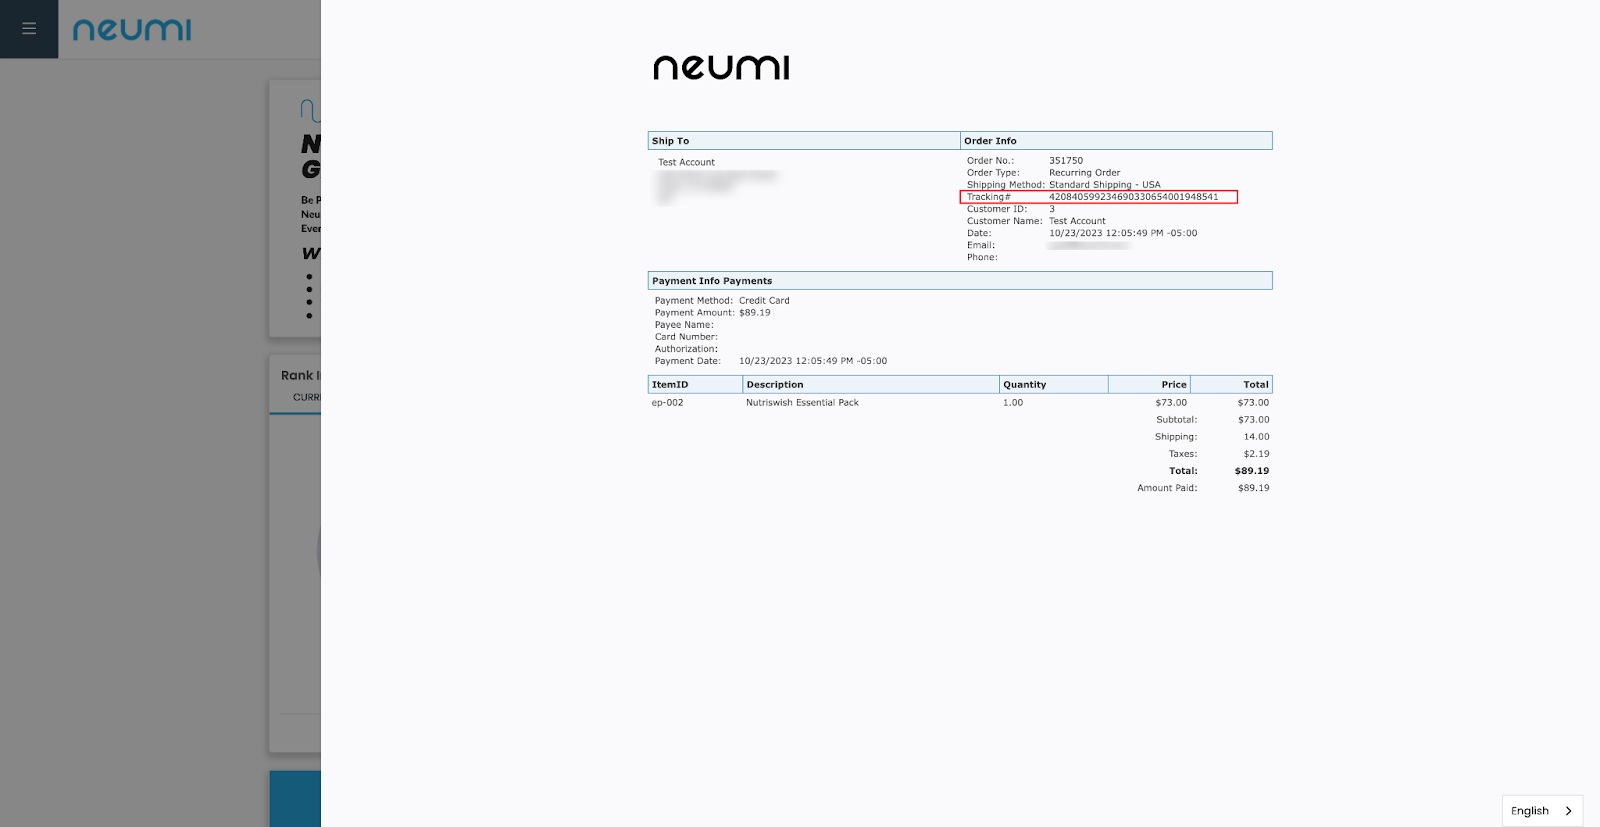Click the teal neumi logo in header
The image size is (1600, 827).
132,30
